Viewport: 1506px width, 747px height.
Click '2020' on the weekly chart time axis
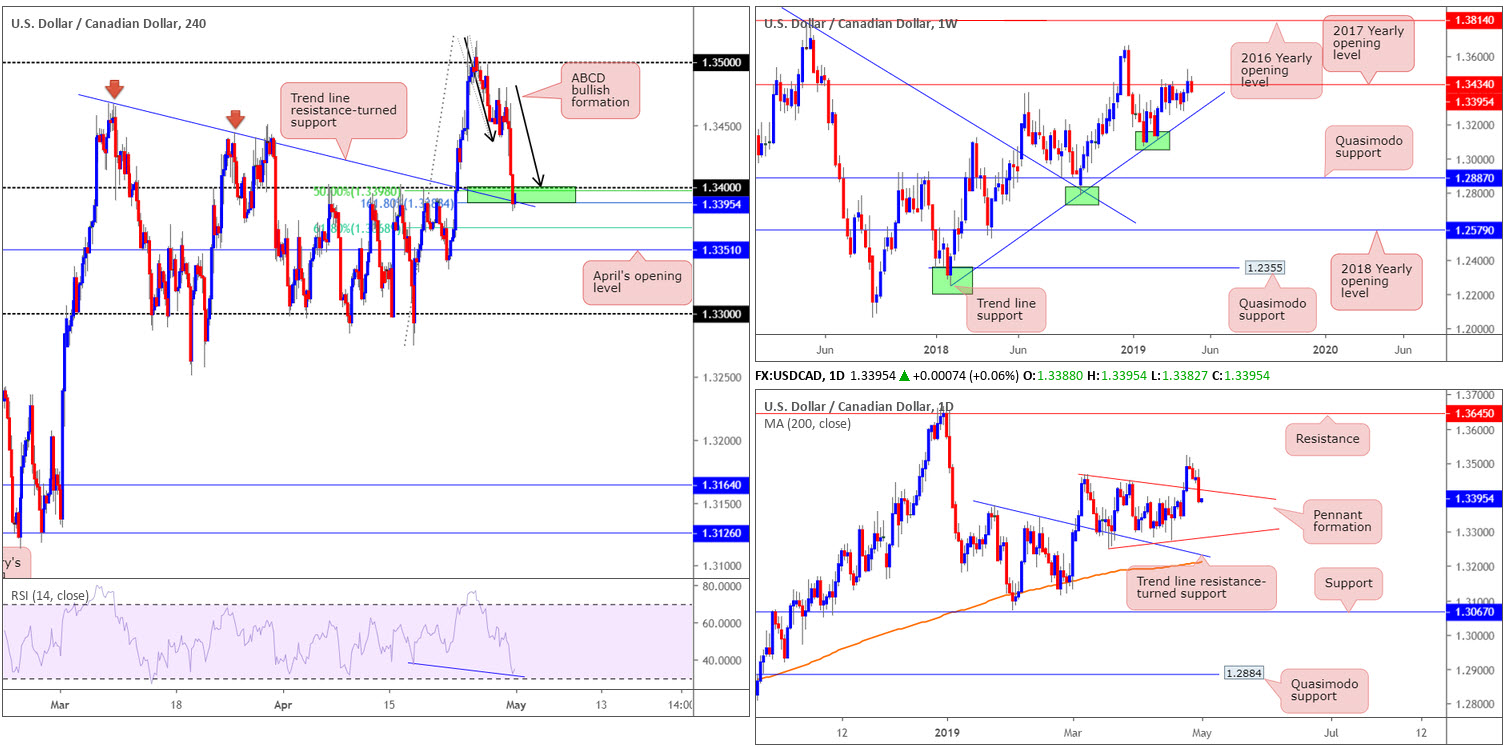click(x=1324, y=349)
